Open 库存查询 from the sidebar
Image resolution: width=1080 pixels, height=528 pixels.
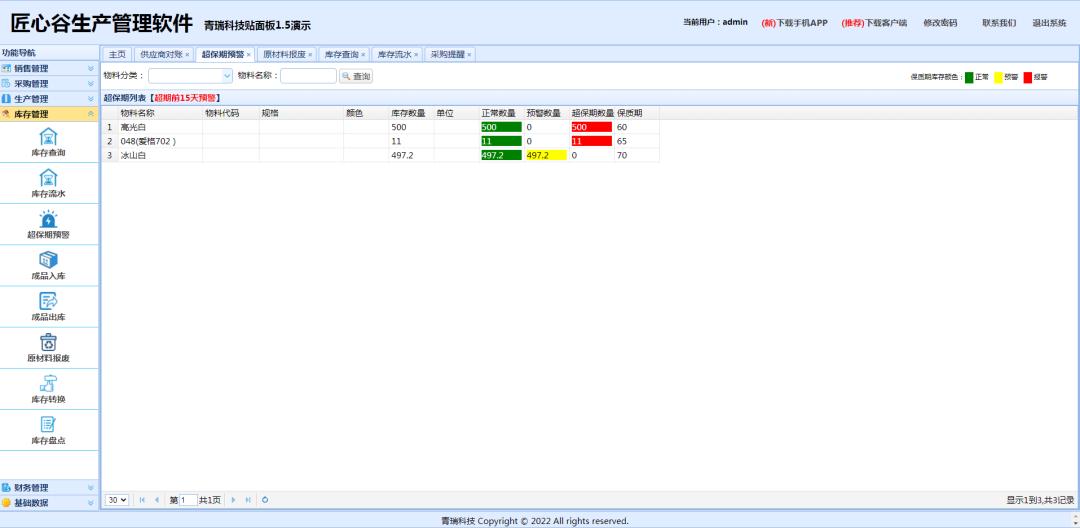pyautogui.click(x=48, y=137)
